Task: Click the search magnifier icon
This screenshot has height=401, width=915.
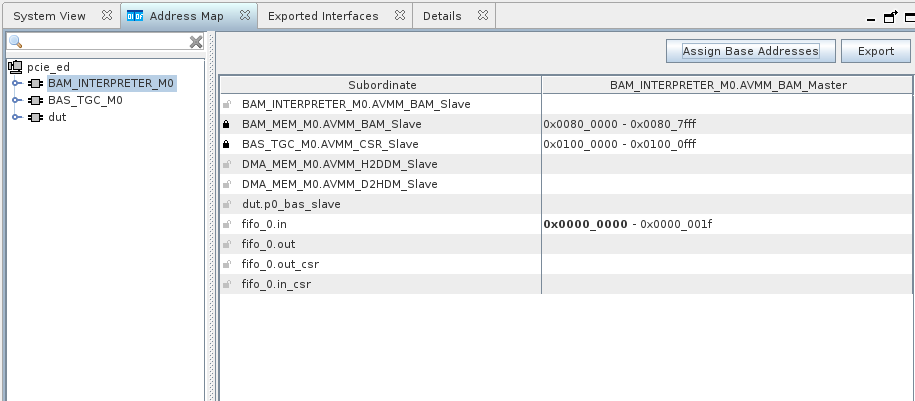Action: [16, 42]
